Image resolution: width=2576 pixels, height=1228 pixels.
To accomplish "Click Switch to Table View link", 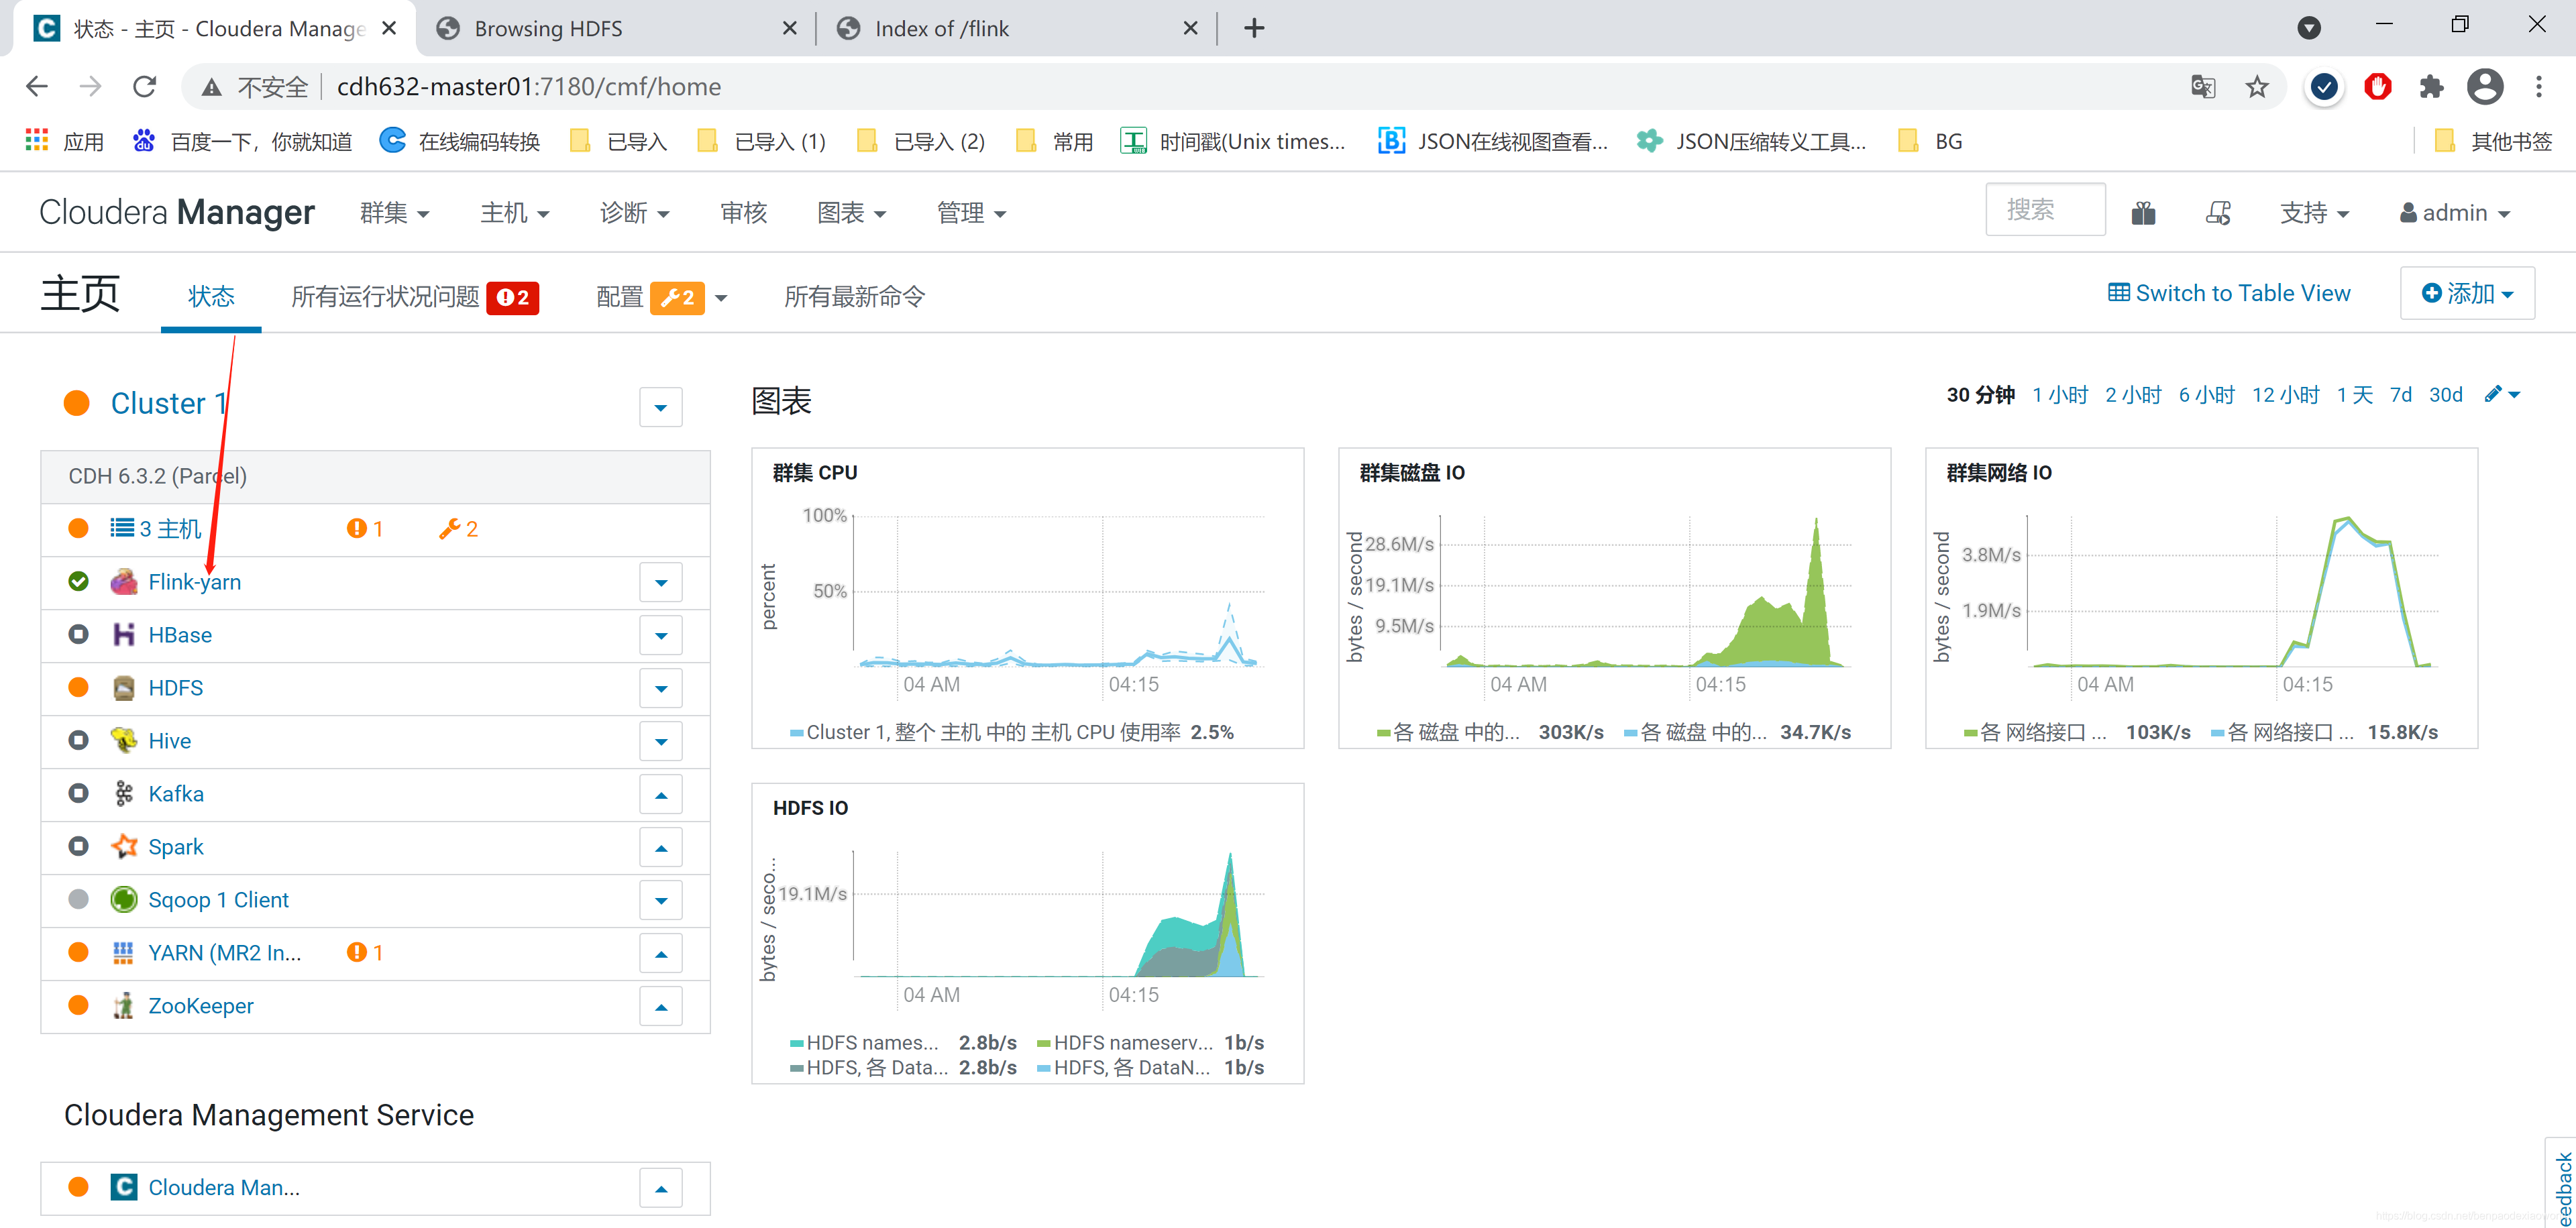I will pyautogui.click(x=2229, y=293).
